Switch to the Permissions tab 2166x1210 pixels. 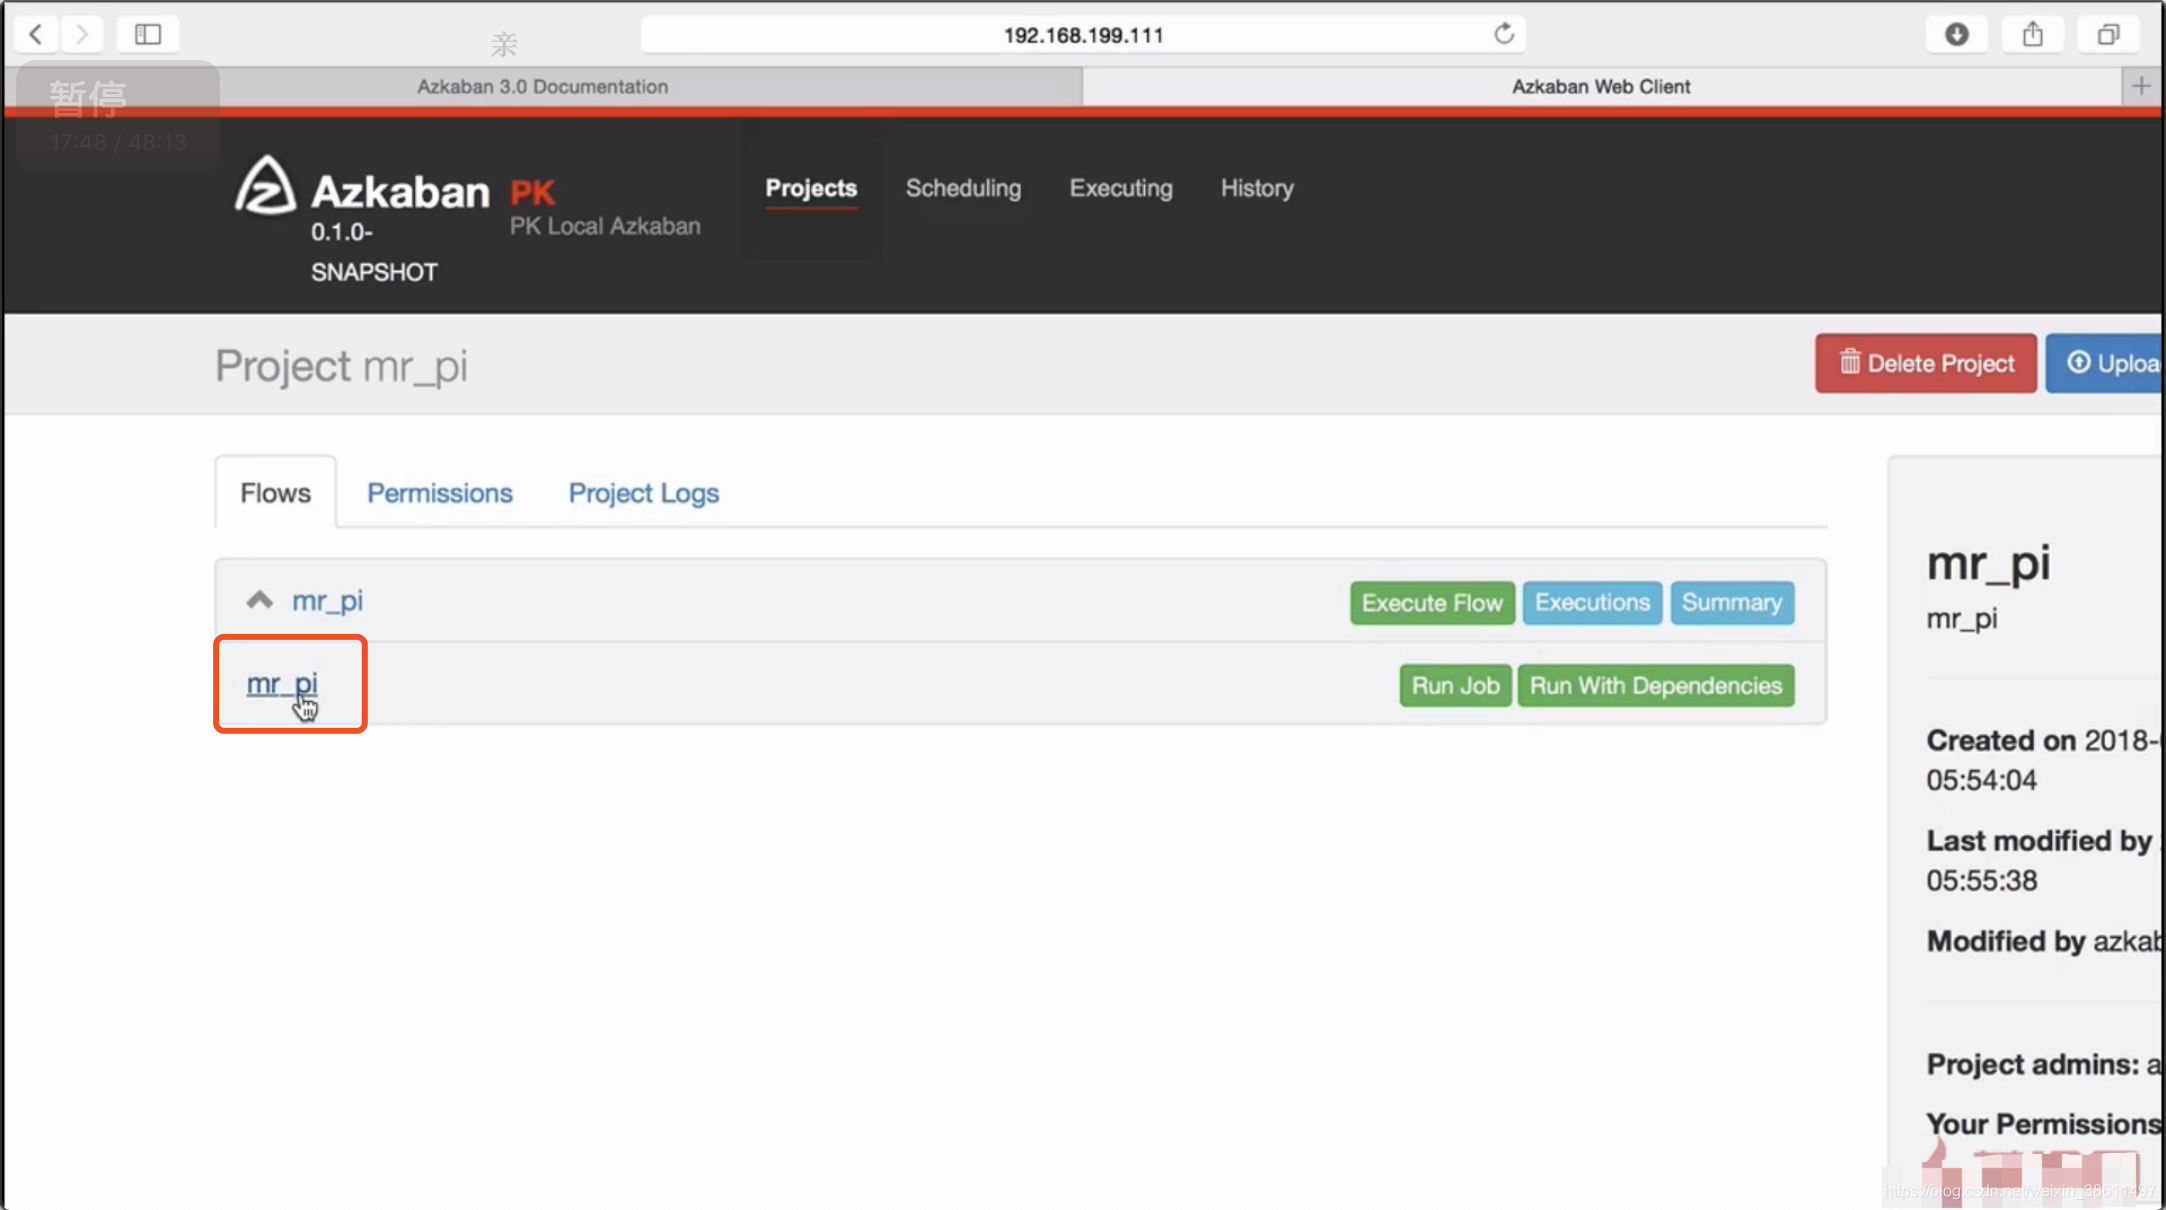click(439, 493)
